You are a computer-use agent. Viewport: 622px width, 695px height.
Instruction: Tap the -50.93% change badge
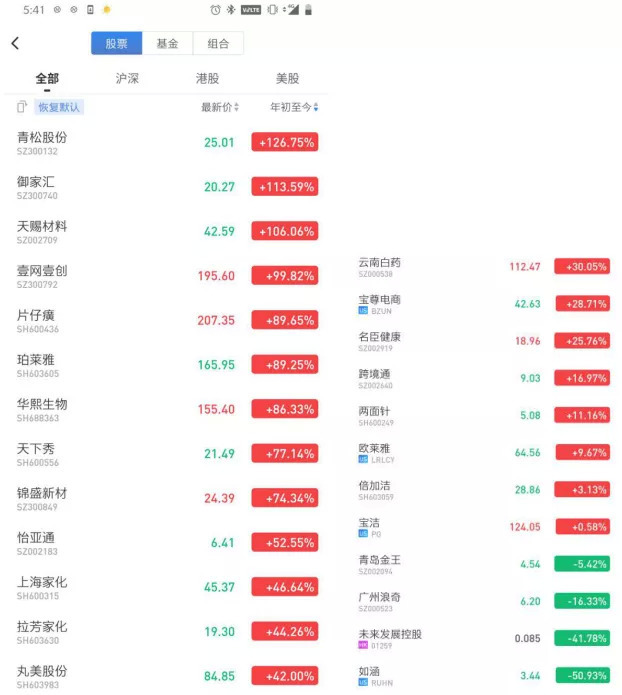pyautogui.click(x=582, y=675)
